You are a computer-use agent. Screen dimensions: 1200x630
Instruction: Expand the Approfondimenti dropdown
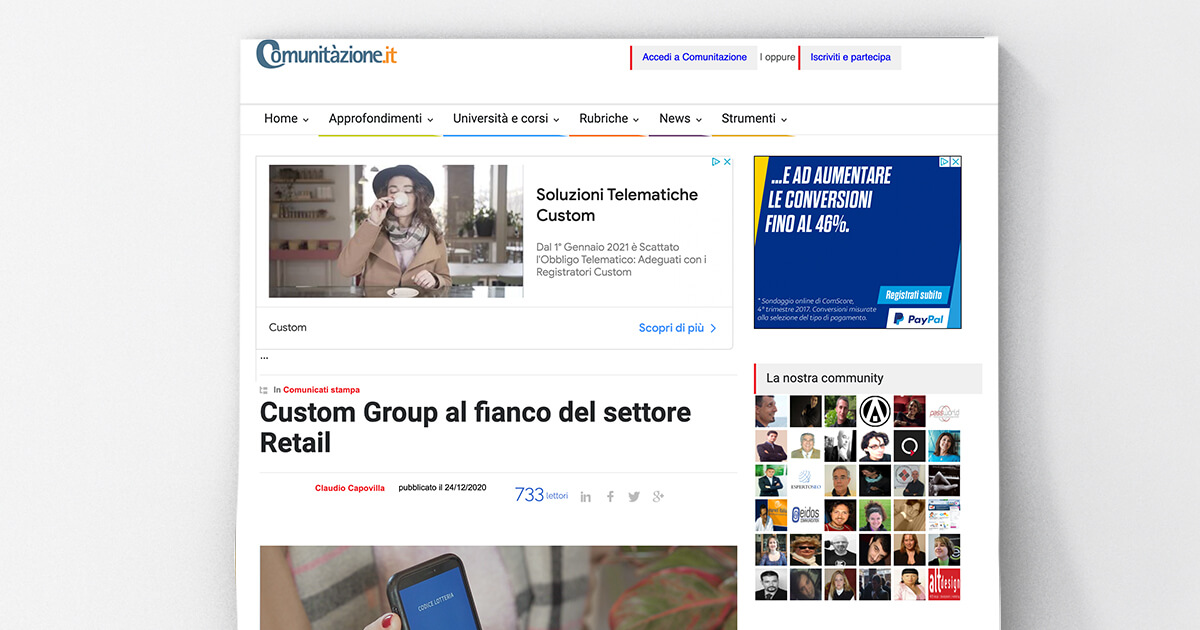point(380,118)
